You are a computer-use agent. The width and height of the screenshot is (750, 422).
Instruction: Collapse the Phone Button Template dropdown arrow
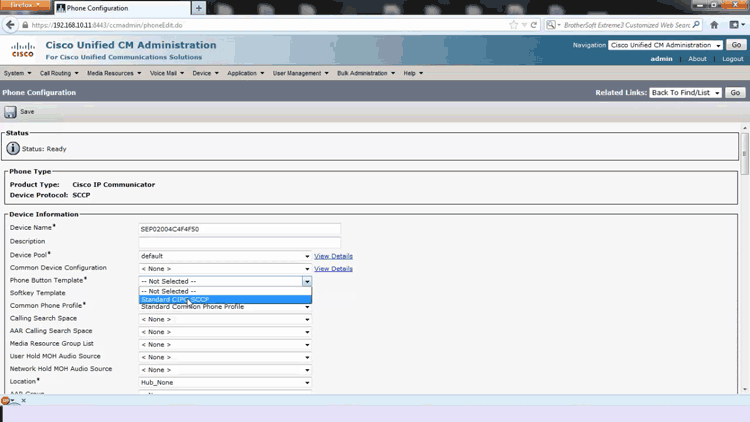click(x=307, y=281)
